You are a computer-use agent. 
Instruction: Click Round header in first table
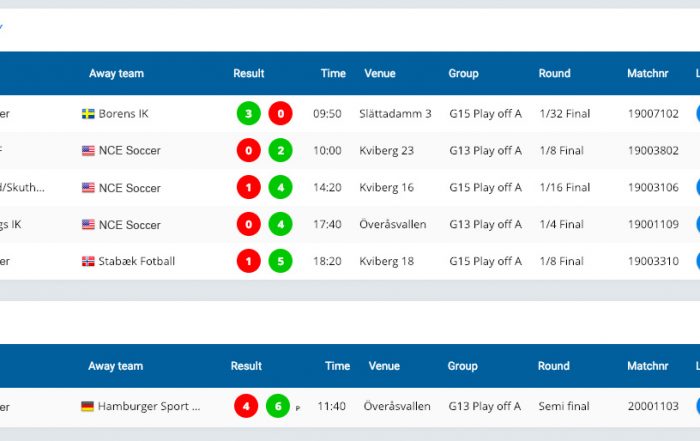pyautogui.click(x=554, y=73)
